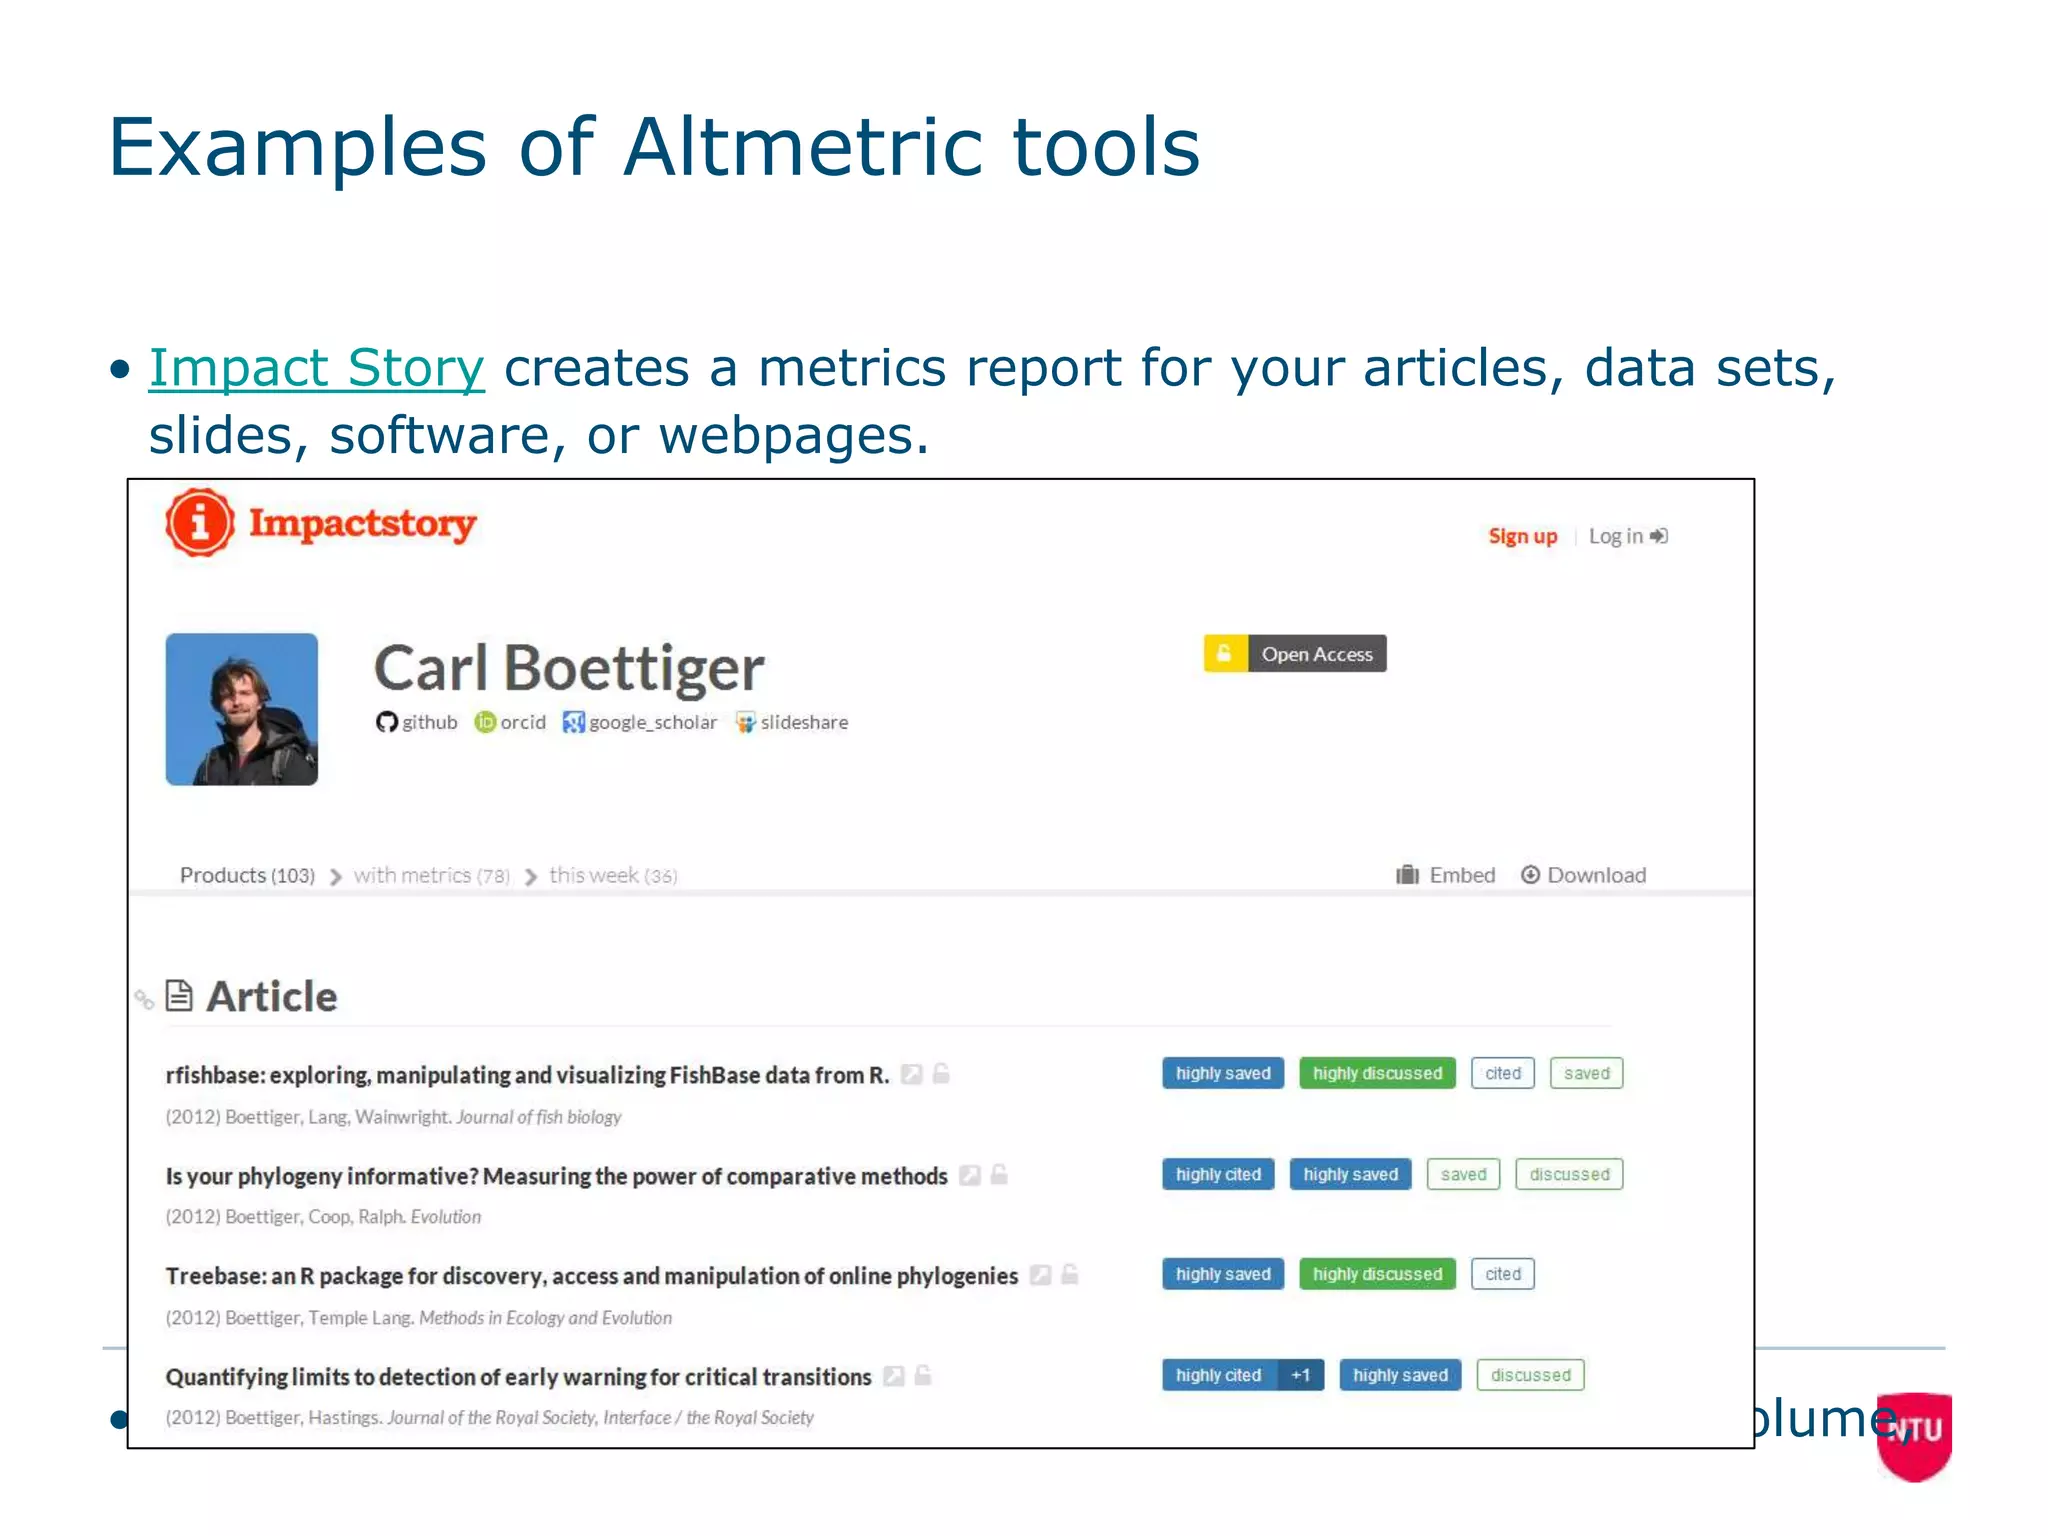2048x1536 pixels.
Task: Select the Products (103) breadcrumb
Action: pos(247,875)
